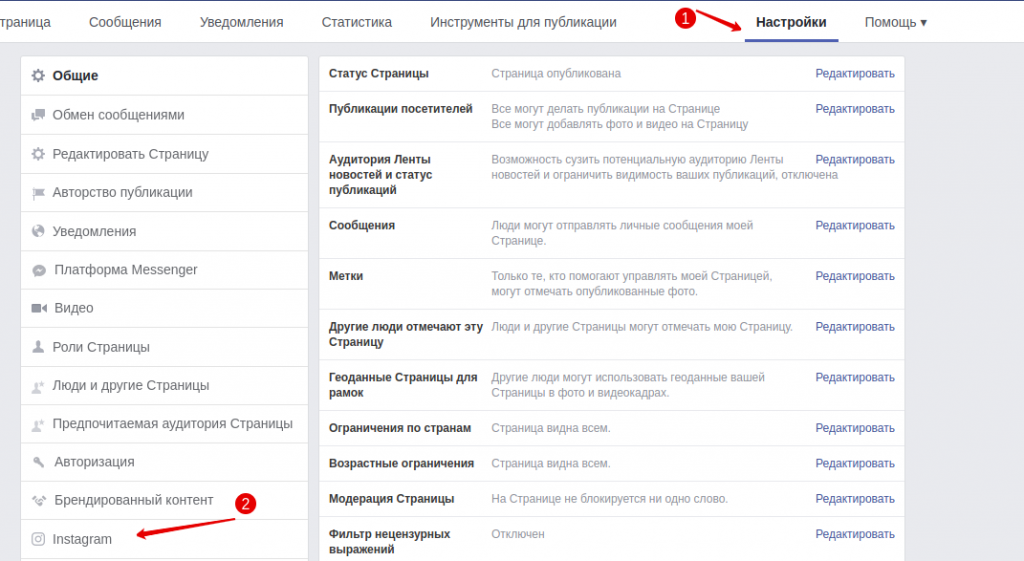This screenshot has height=561, width=1024.
Task: Go to the Сообщения tab
Action: [x=125, y=22]
